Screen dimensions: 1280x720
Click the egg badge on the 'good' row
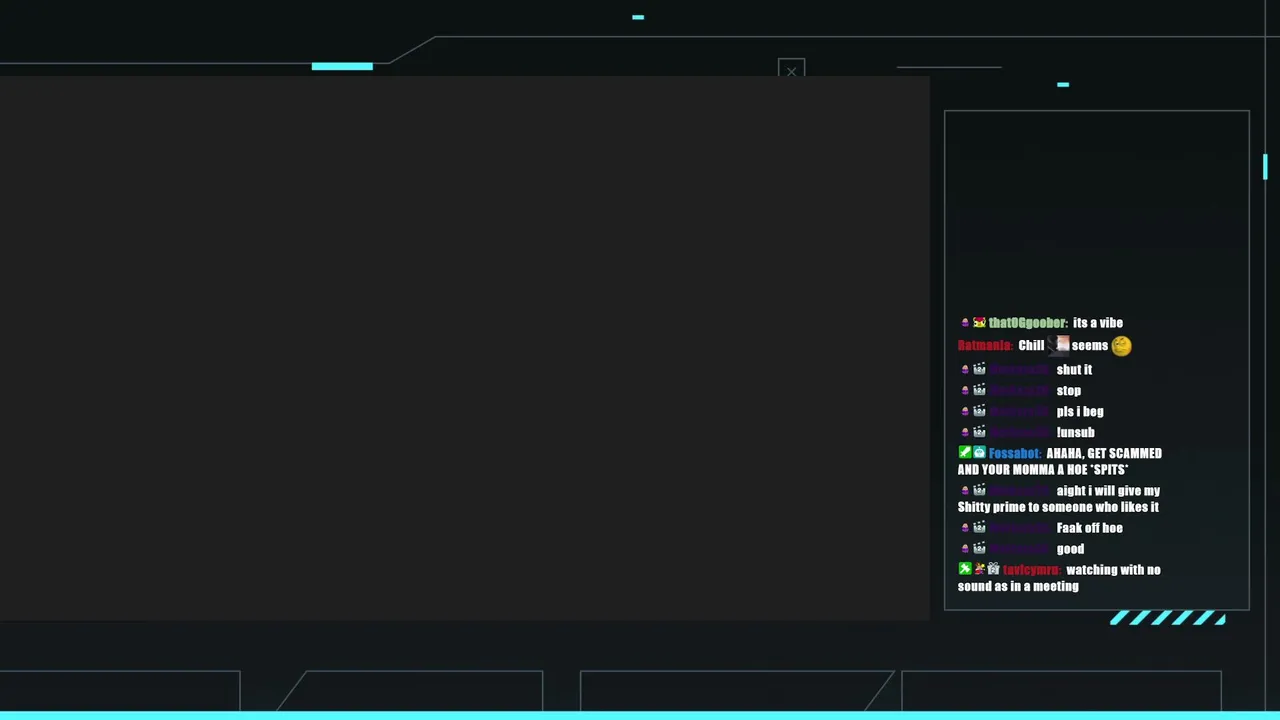tap(964, 549)
